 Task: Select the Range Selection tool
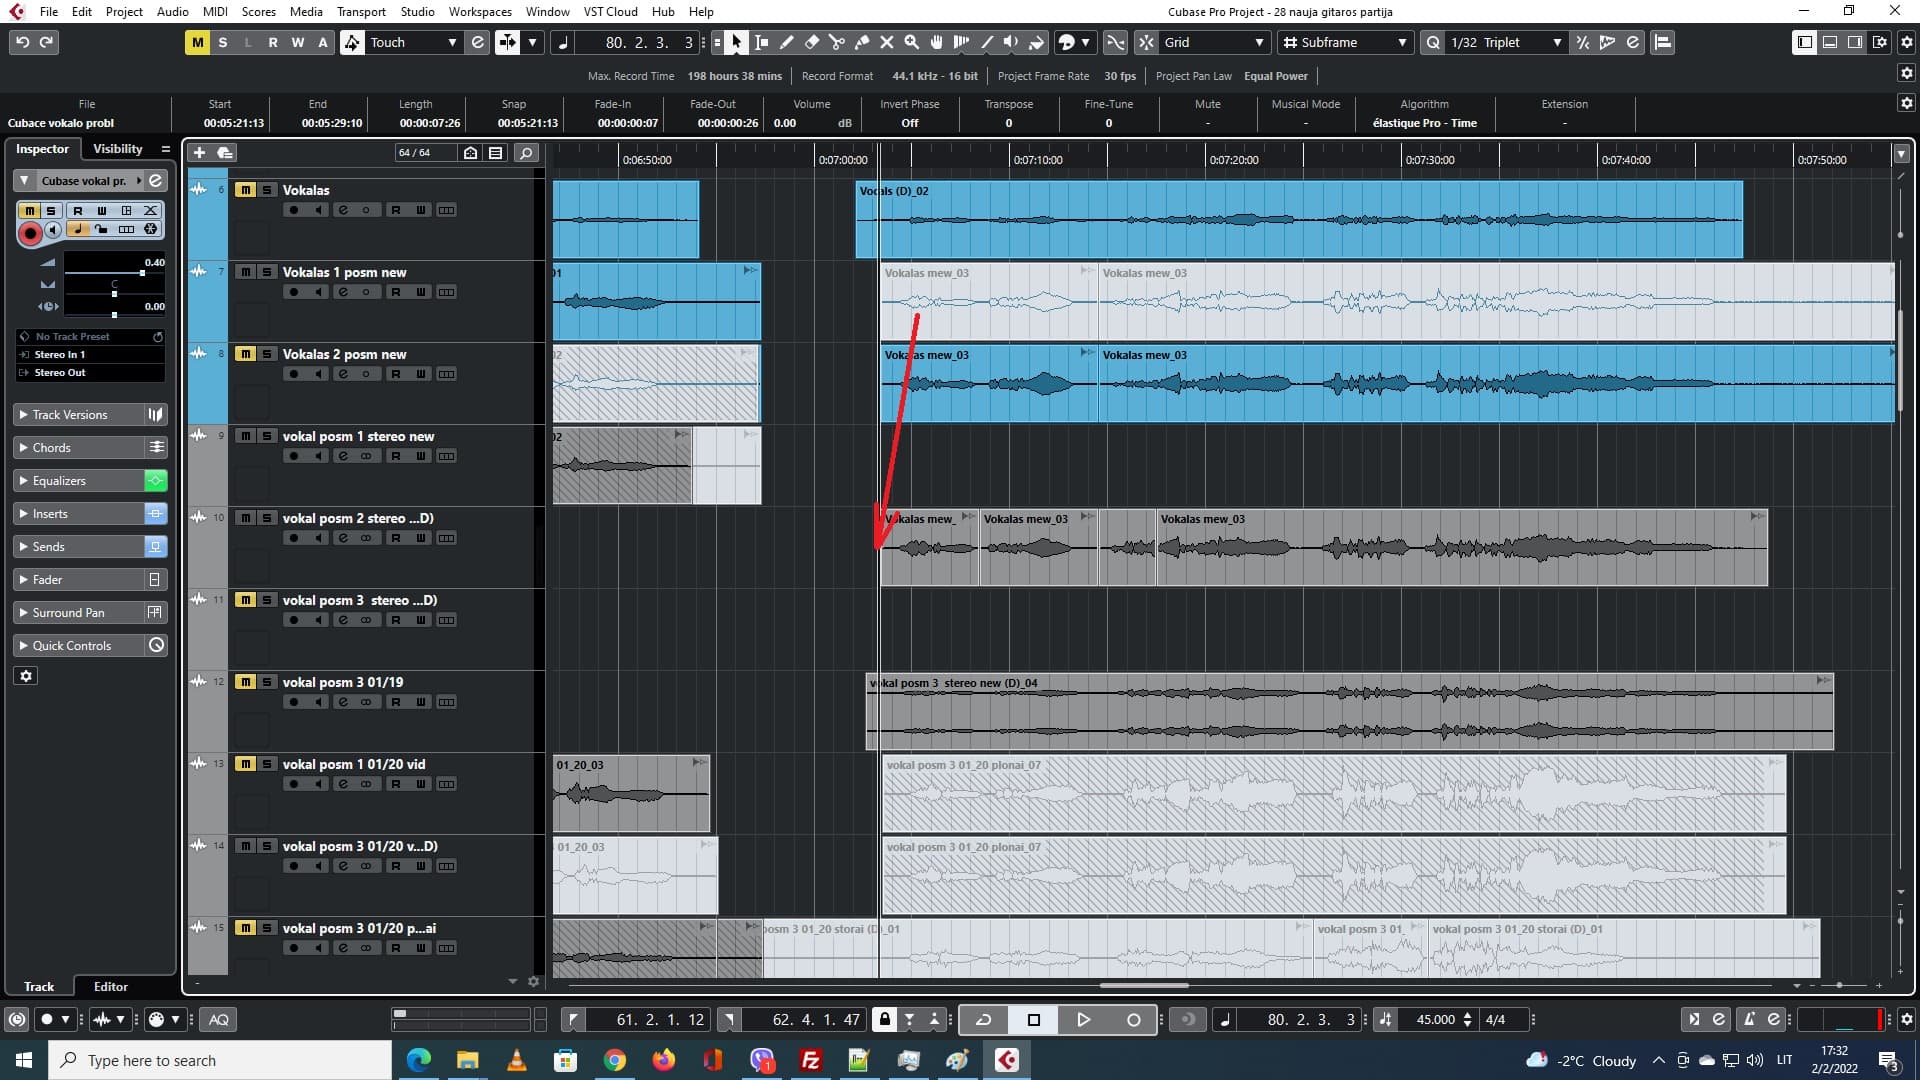tap(761, 42)
